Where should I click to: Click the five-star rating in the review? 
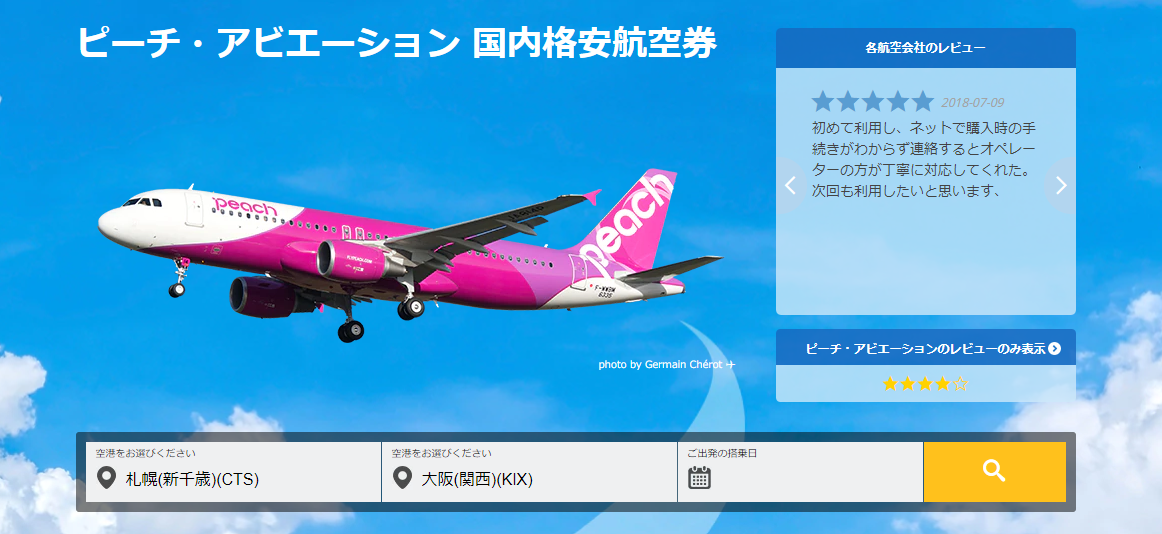[872, 101]
